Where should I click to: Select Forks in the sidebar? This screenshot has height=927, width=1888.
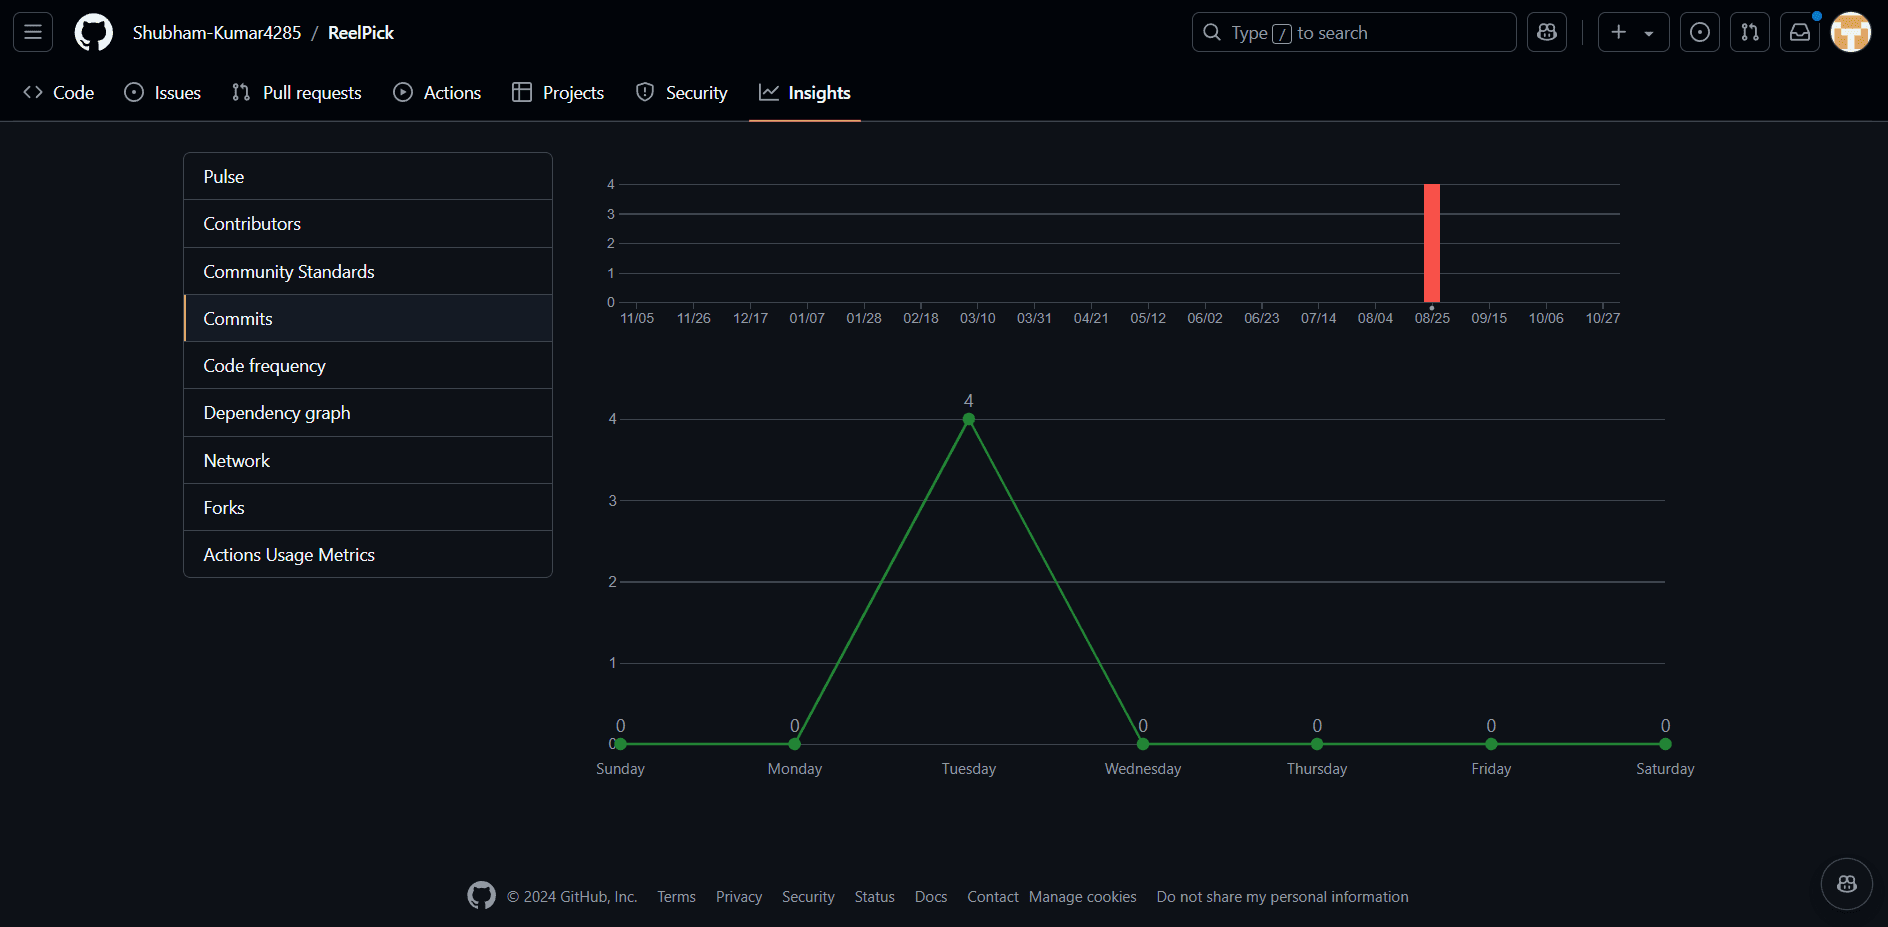368,507
